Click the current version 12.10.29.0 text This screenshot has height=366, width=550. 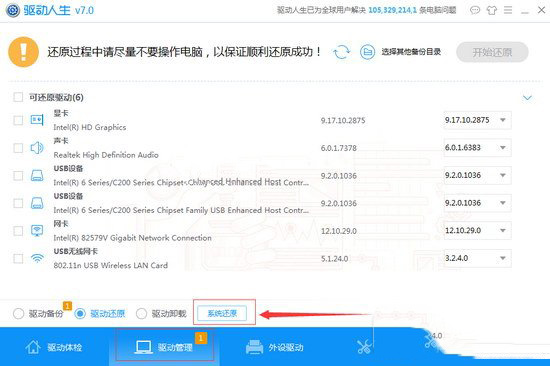click(338, 231)
